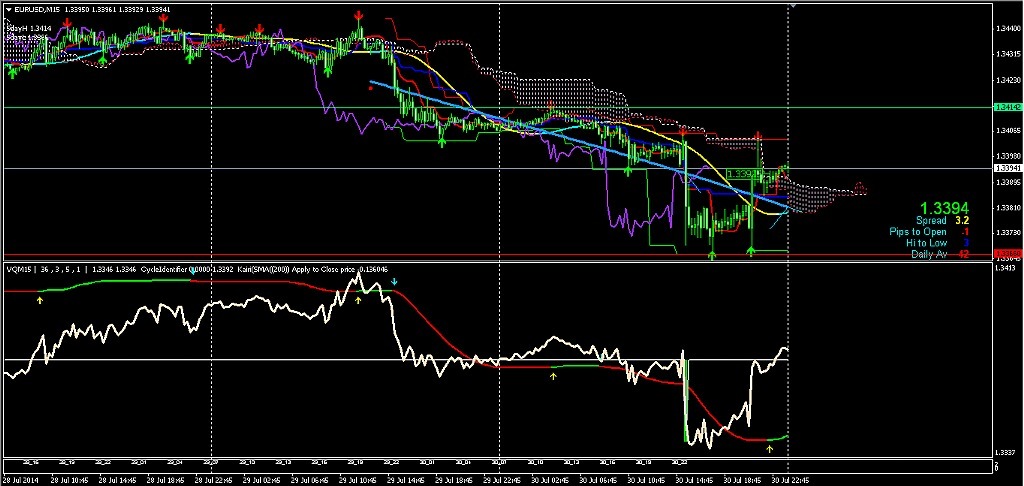1024x486 pixels.
Task: Select the 5dayH 1.3414 chart label
Action: click(29, 29)
